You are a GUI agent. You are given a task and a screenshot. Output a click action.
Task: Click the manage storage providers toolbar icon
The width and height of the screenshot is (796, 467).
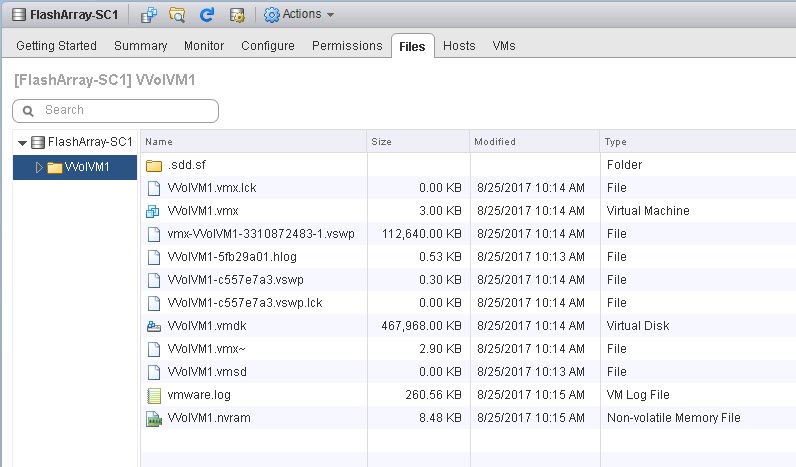point(237,15)
